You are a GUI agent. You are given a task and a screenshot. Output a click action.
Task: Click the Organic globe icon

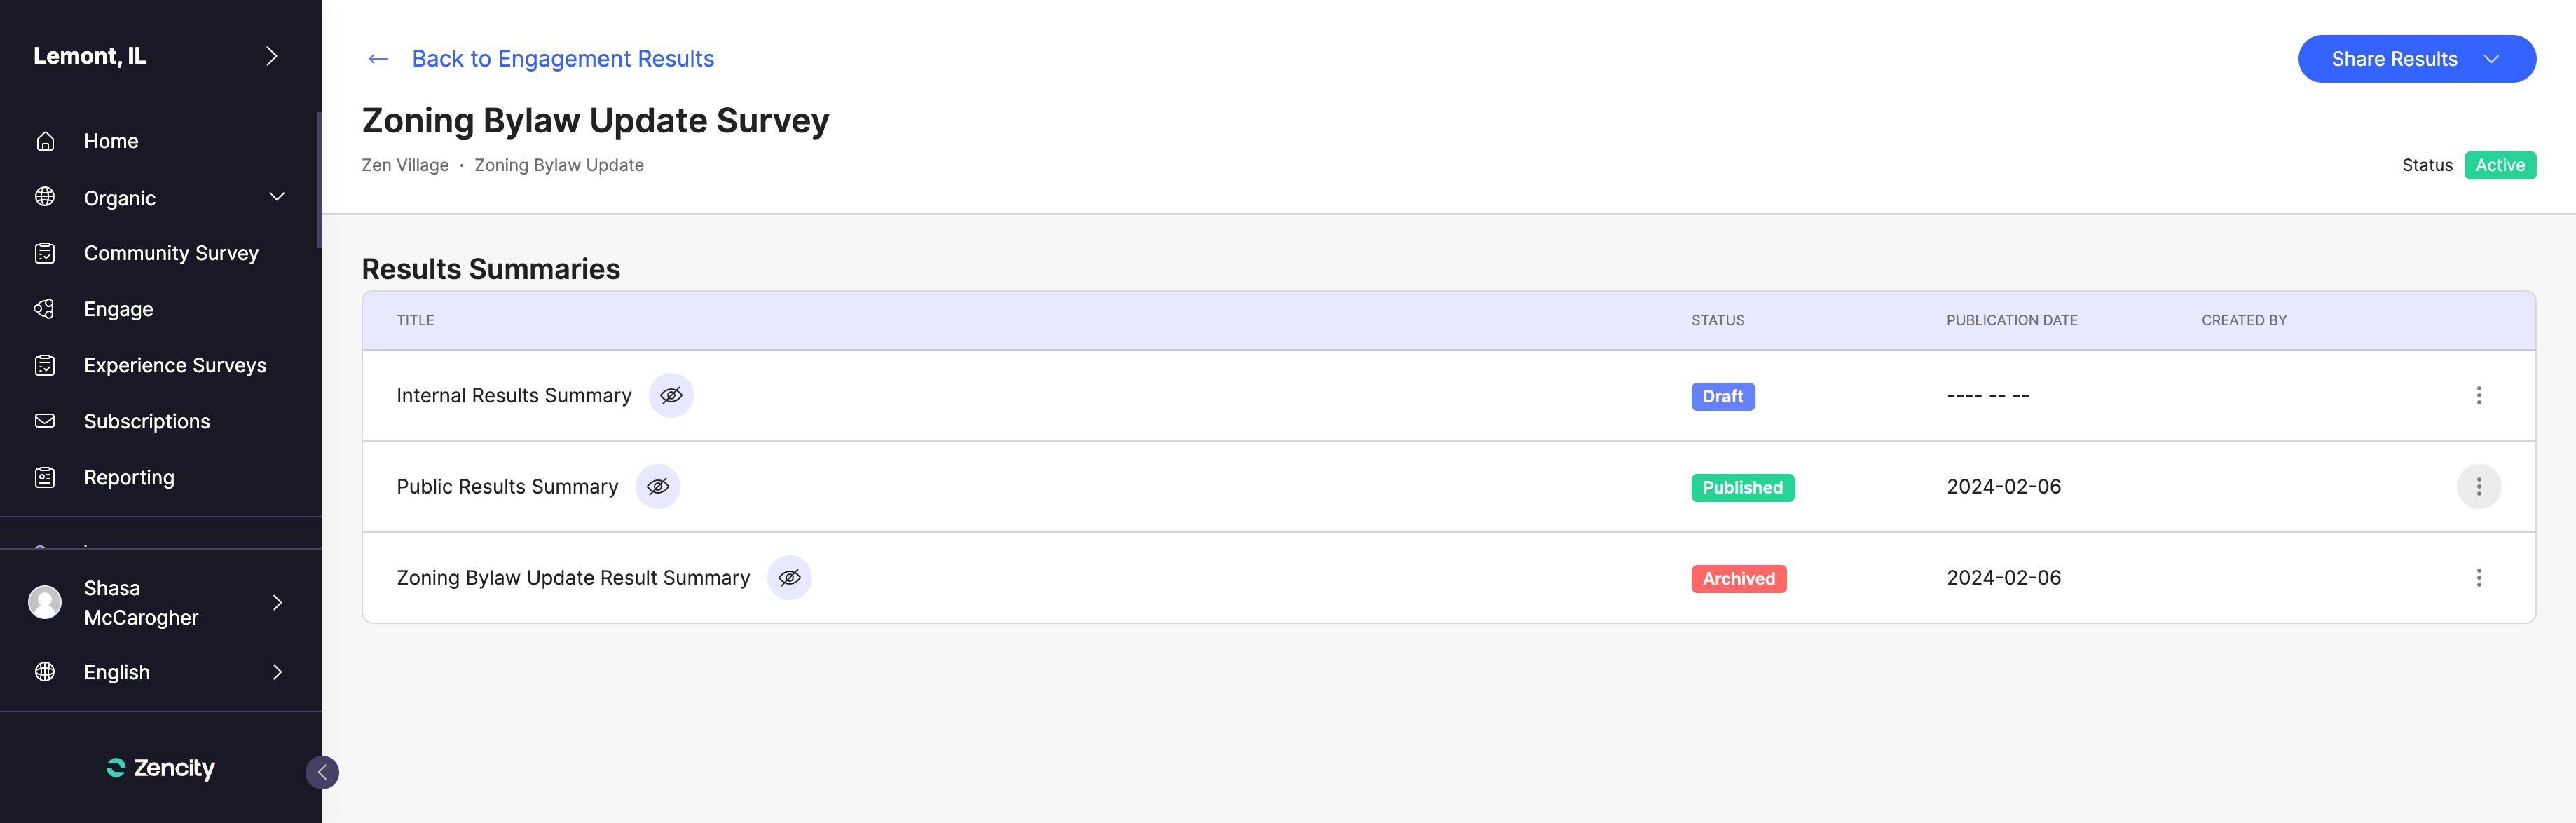(45, 197)
